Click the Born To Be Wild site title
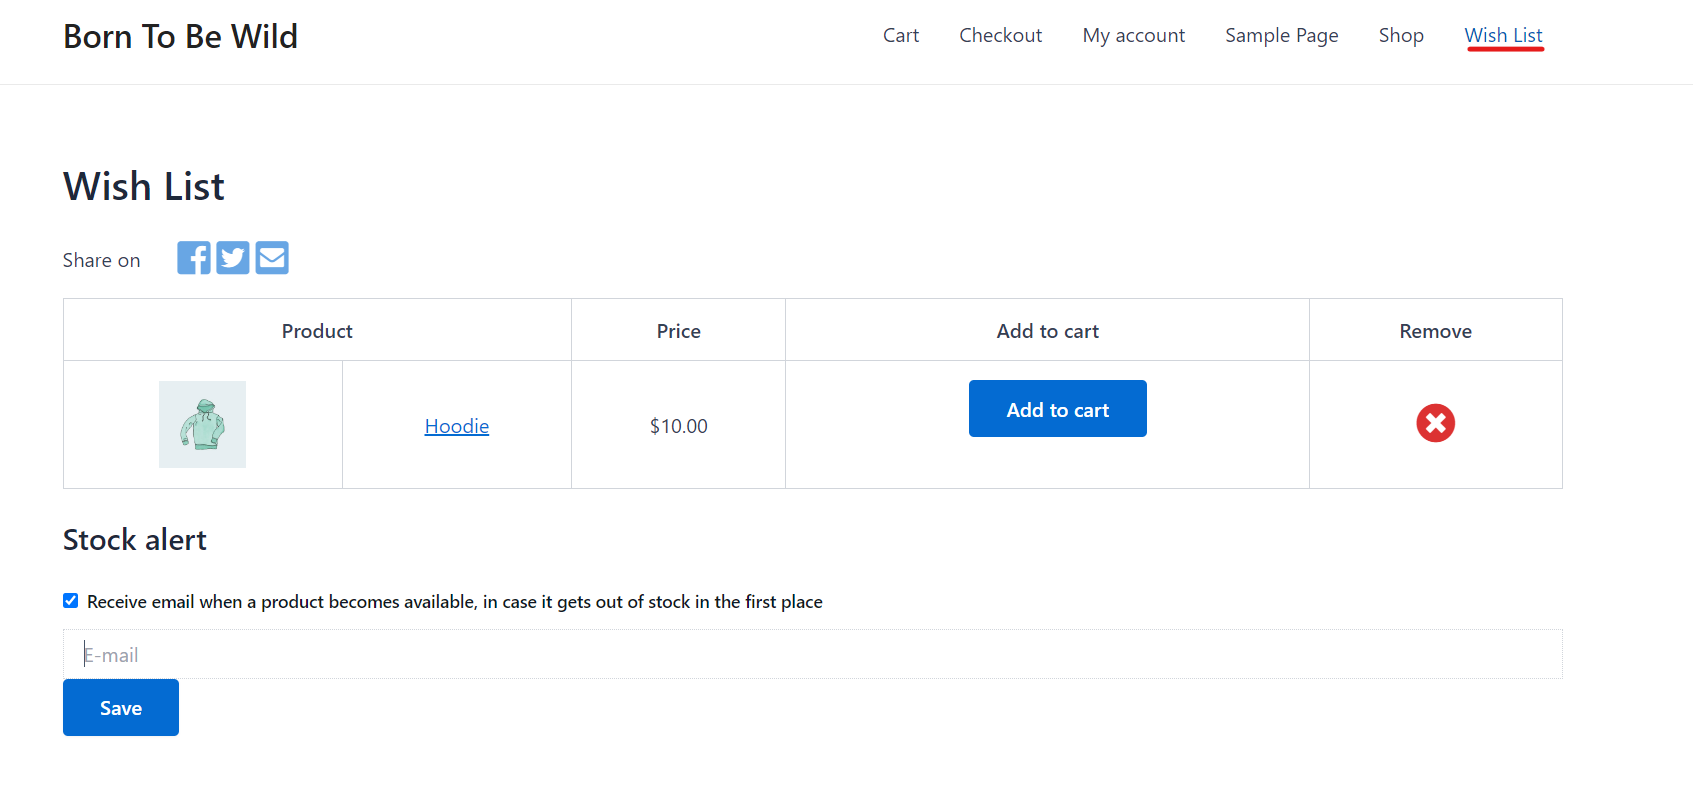The image size is (1693, 796). coord(180,37)
